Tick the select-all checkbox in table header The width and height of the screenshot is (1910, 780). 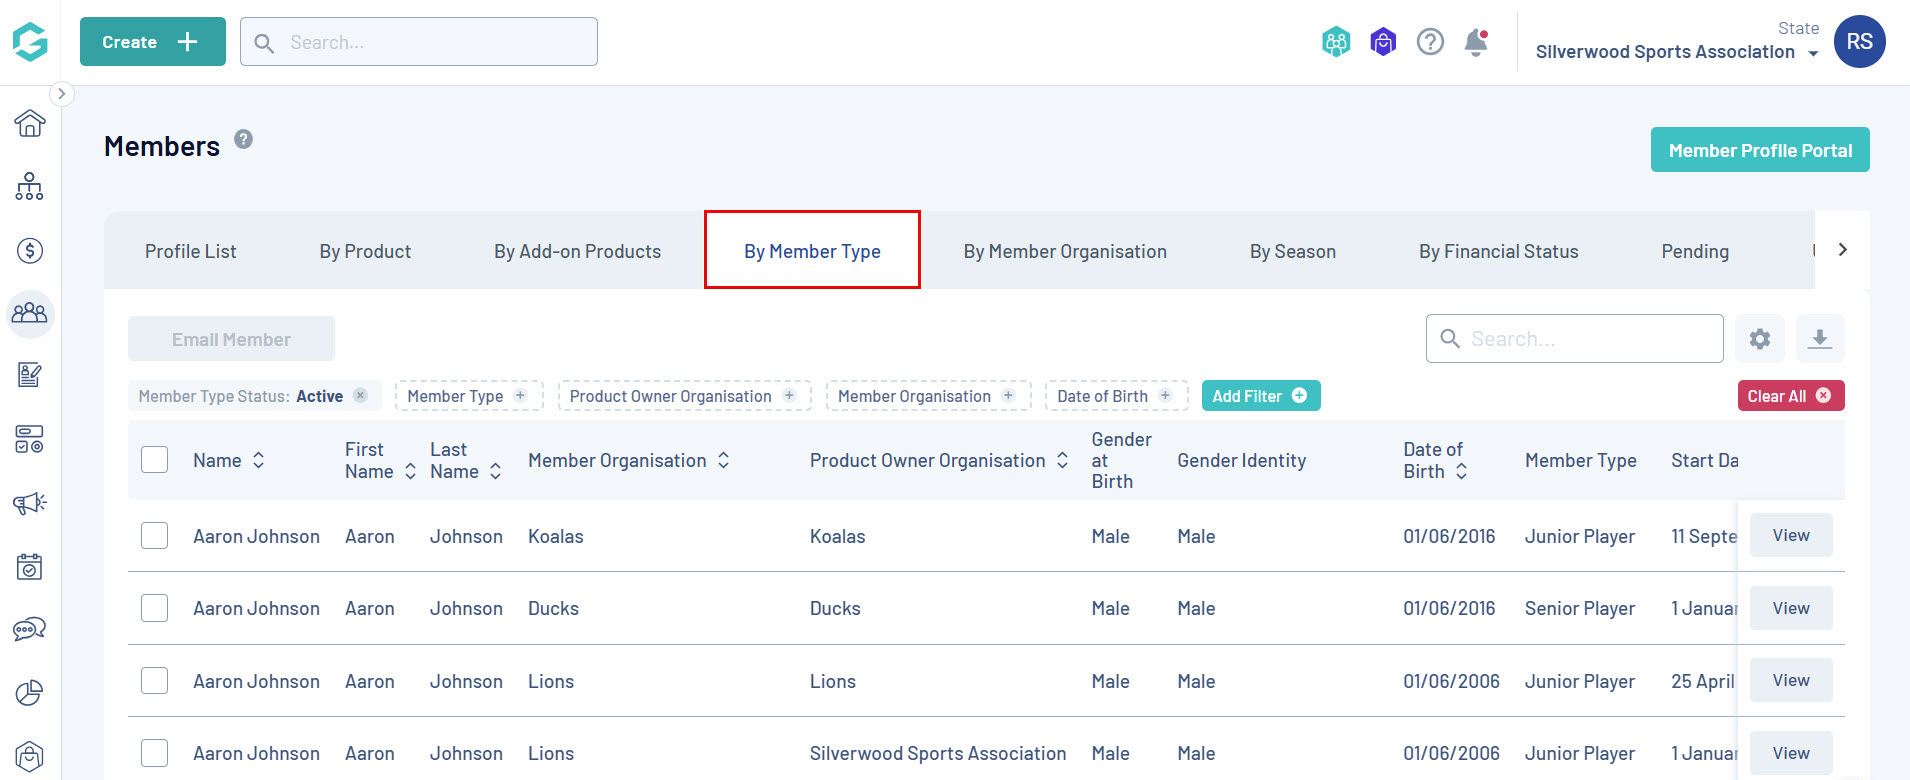pos(155,460)
